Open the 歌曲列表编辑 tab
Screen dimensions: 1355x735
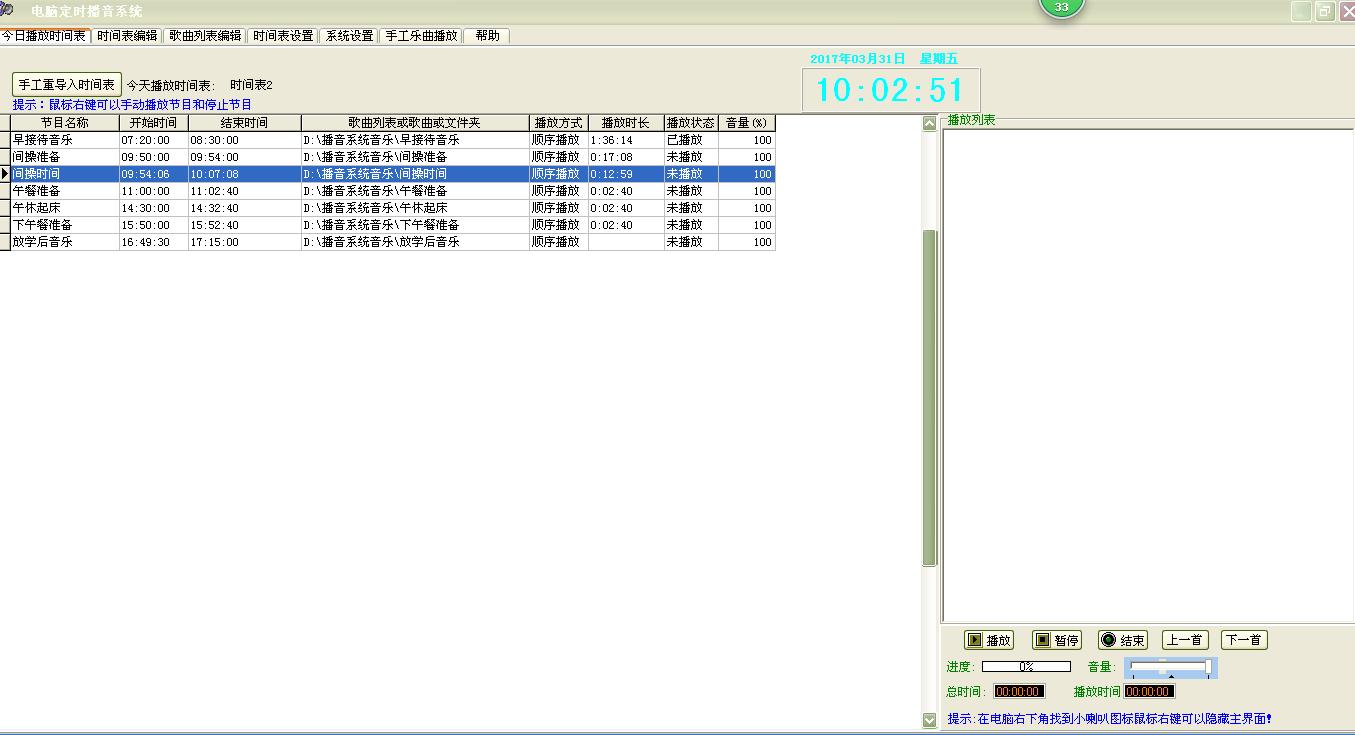[205, 36]
